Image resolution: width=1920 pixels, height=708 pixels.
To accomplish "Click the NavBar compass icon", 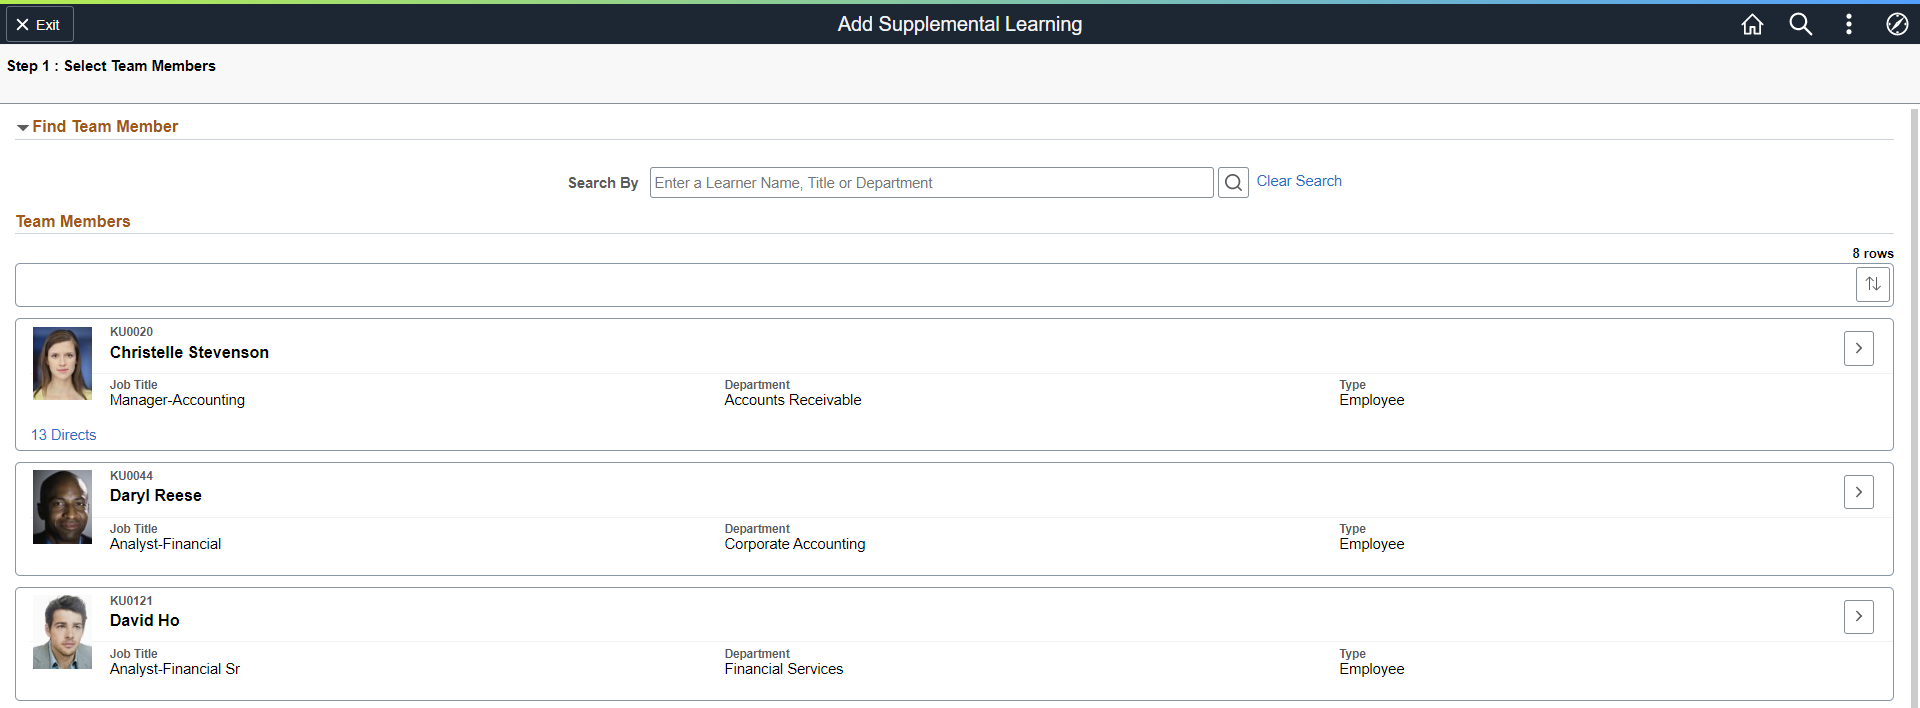I will [1897, 24].
